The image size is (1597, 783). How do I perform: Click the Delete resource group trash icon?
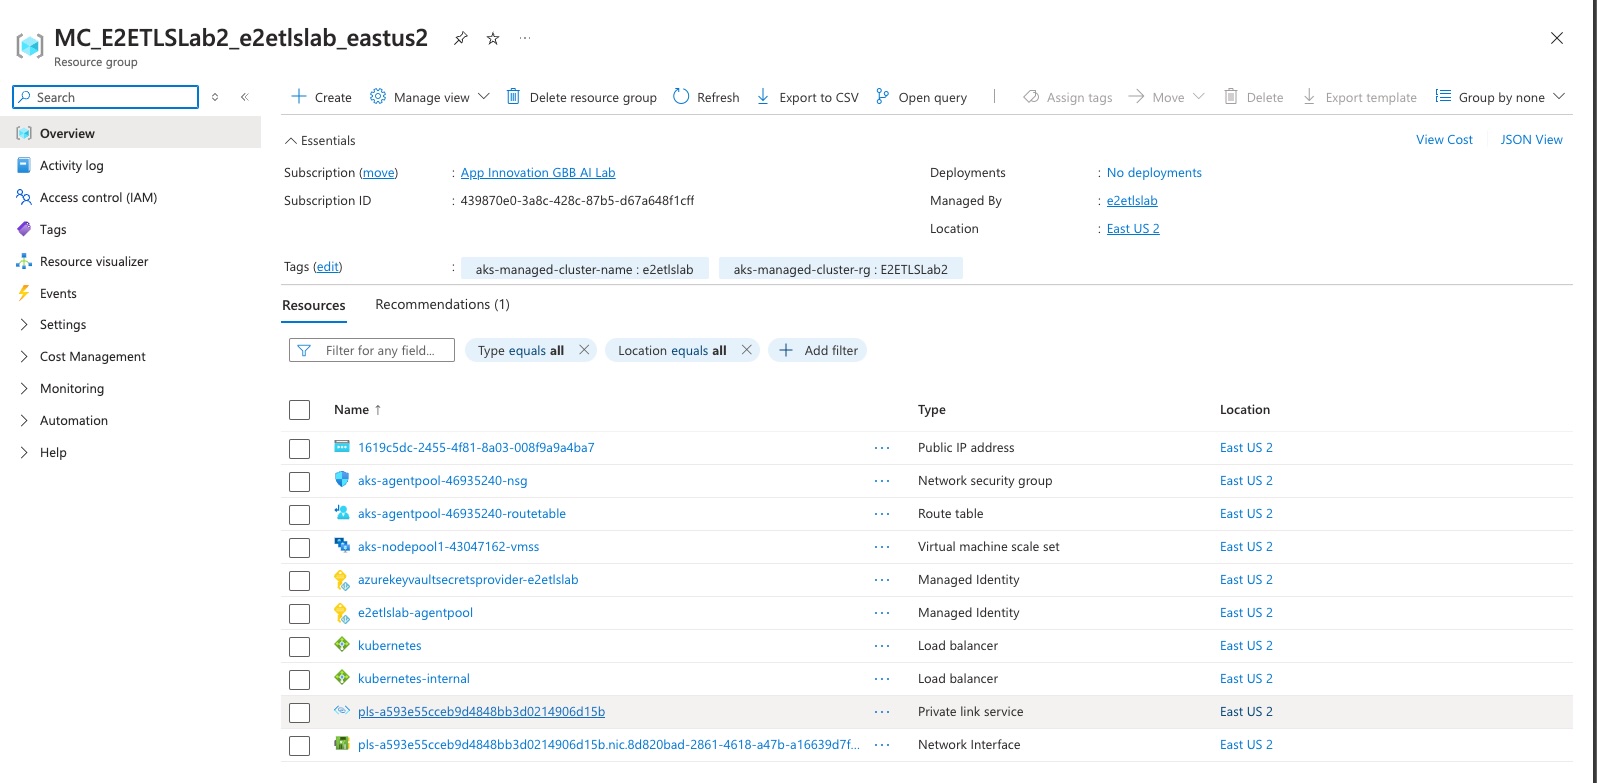coord(513,97)
